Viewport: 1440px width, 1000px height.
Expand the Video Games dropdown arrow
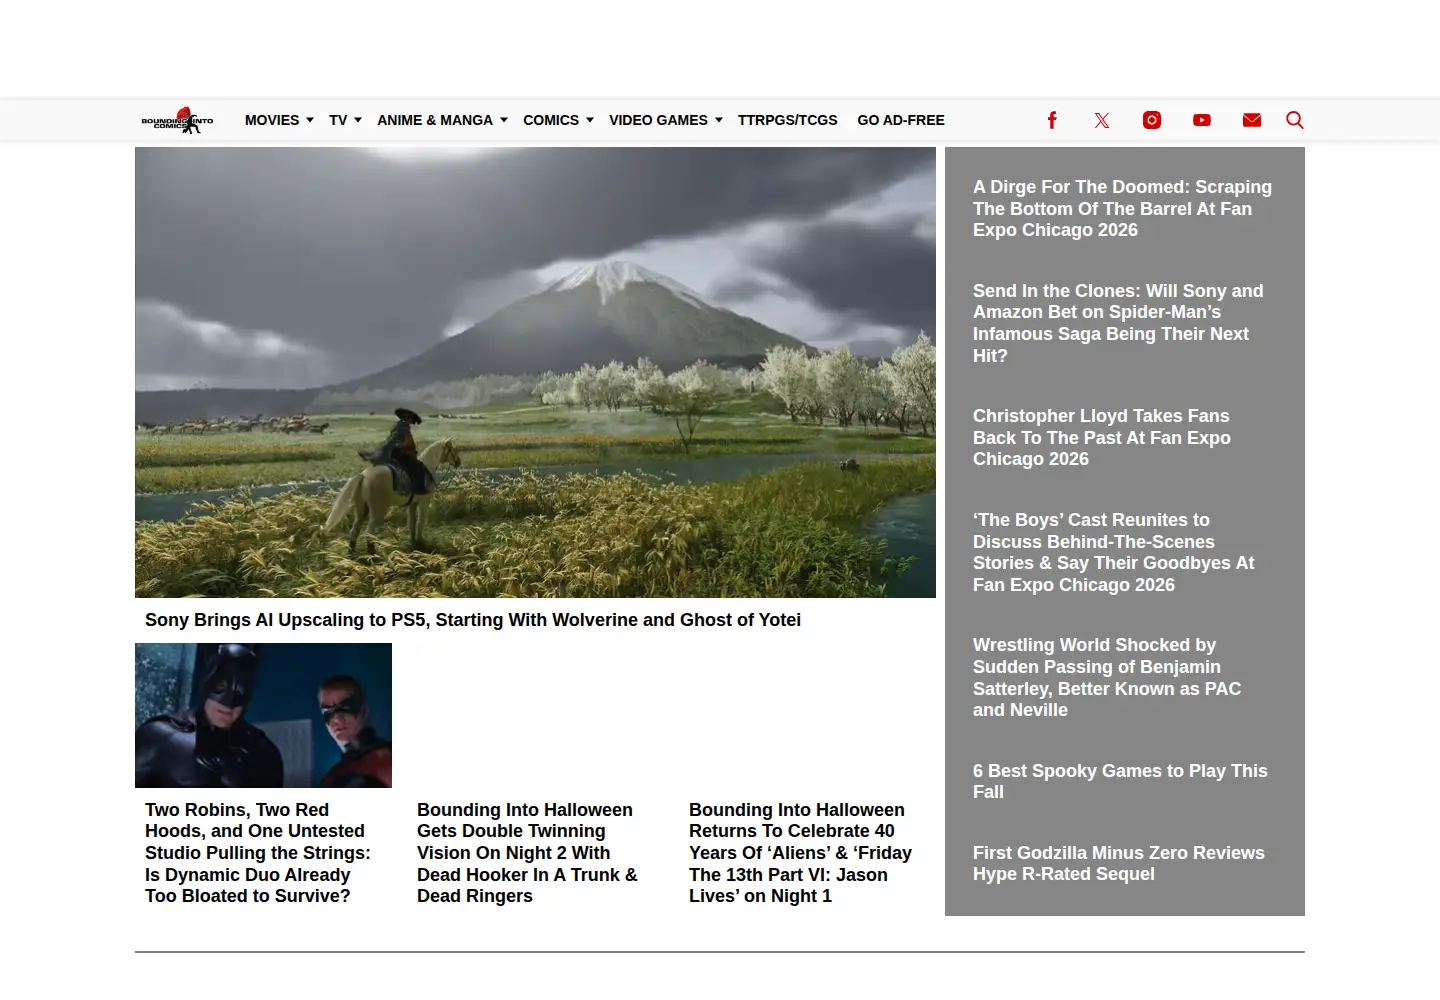click(x=719, y=120)
